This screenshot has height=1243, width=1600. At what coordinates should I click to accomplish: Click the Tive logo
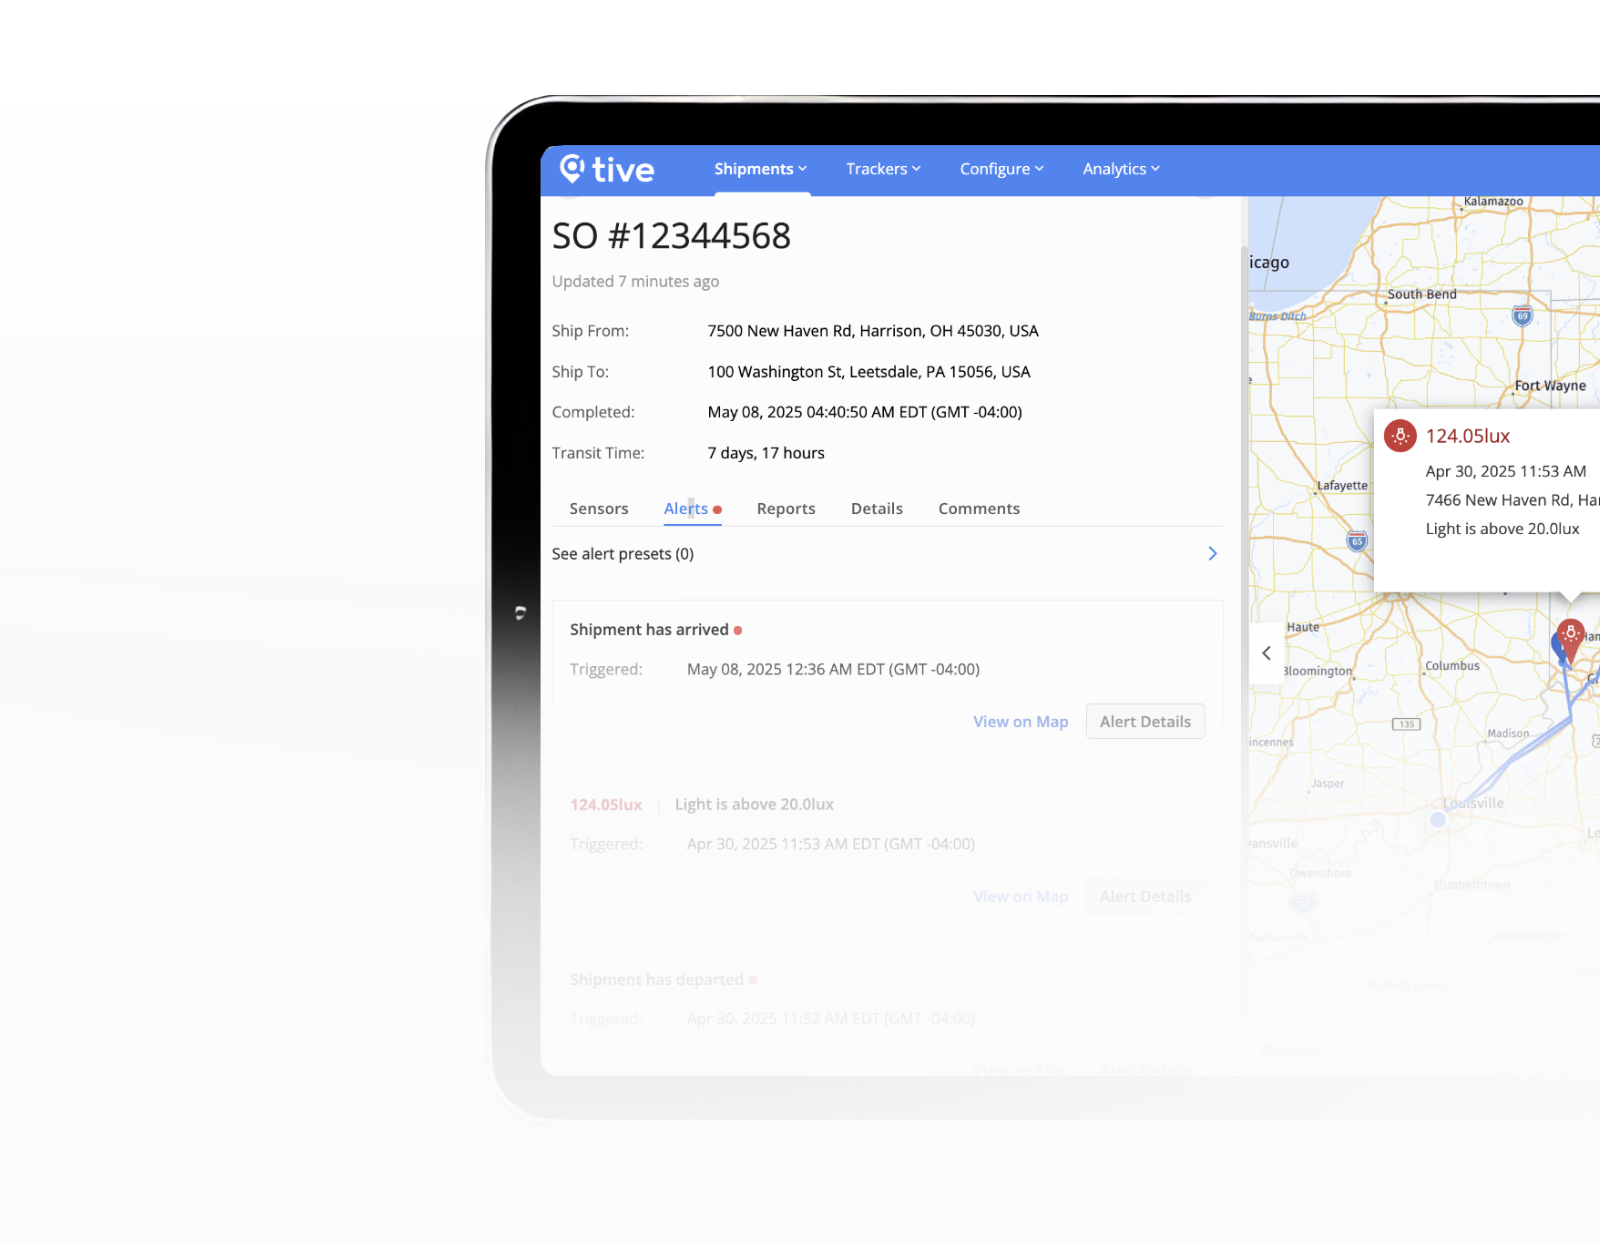click(606, 169)
